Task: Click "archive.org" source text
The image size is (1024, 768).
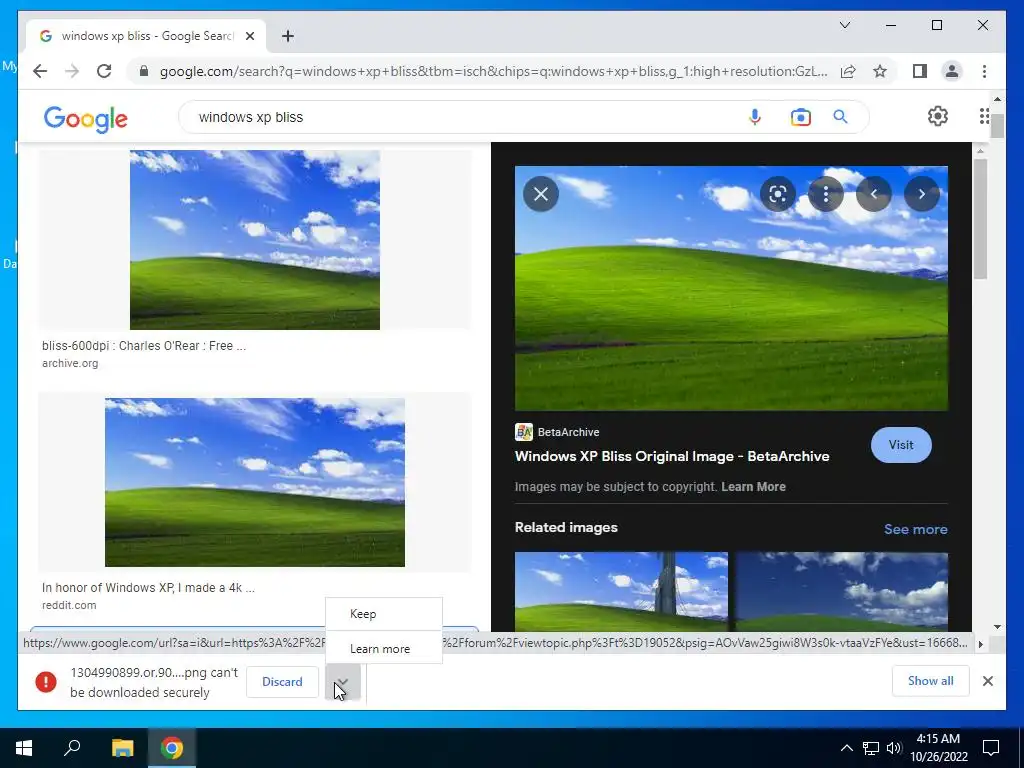Action: [70, 363]
